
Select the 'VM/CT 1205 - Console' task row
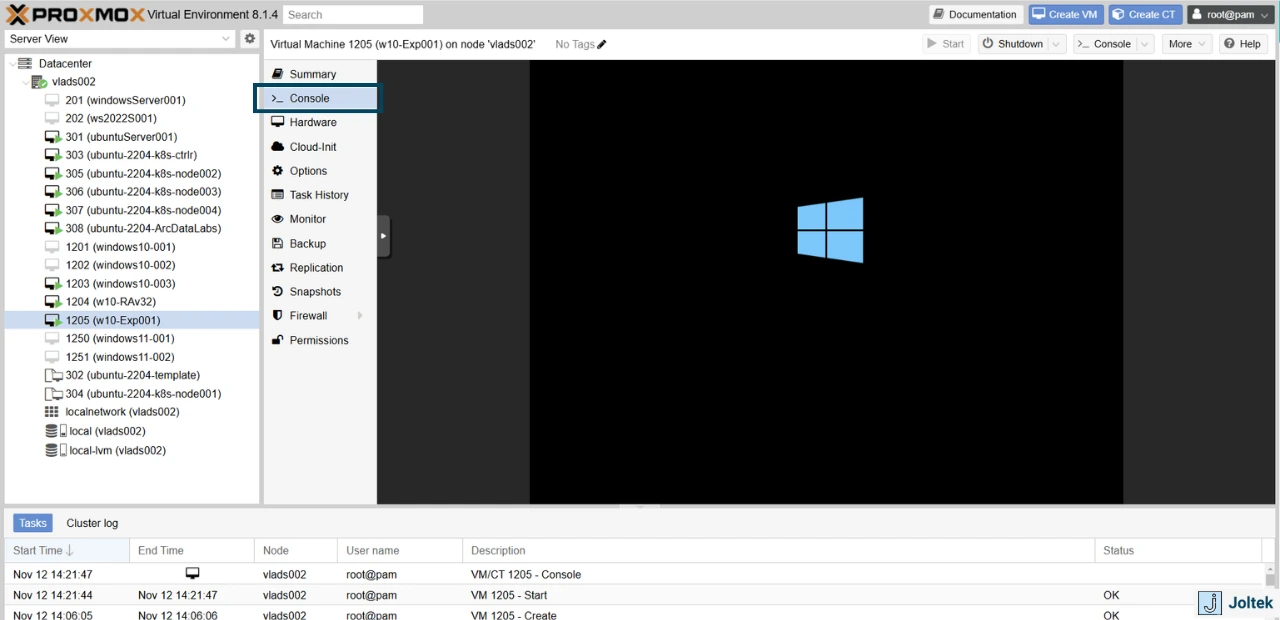coord(635,575)
